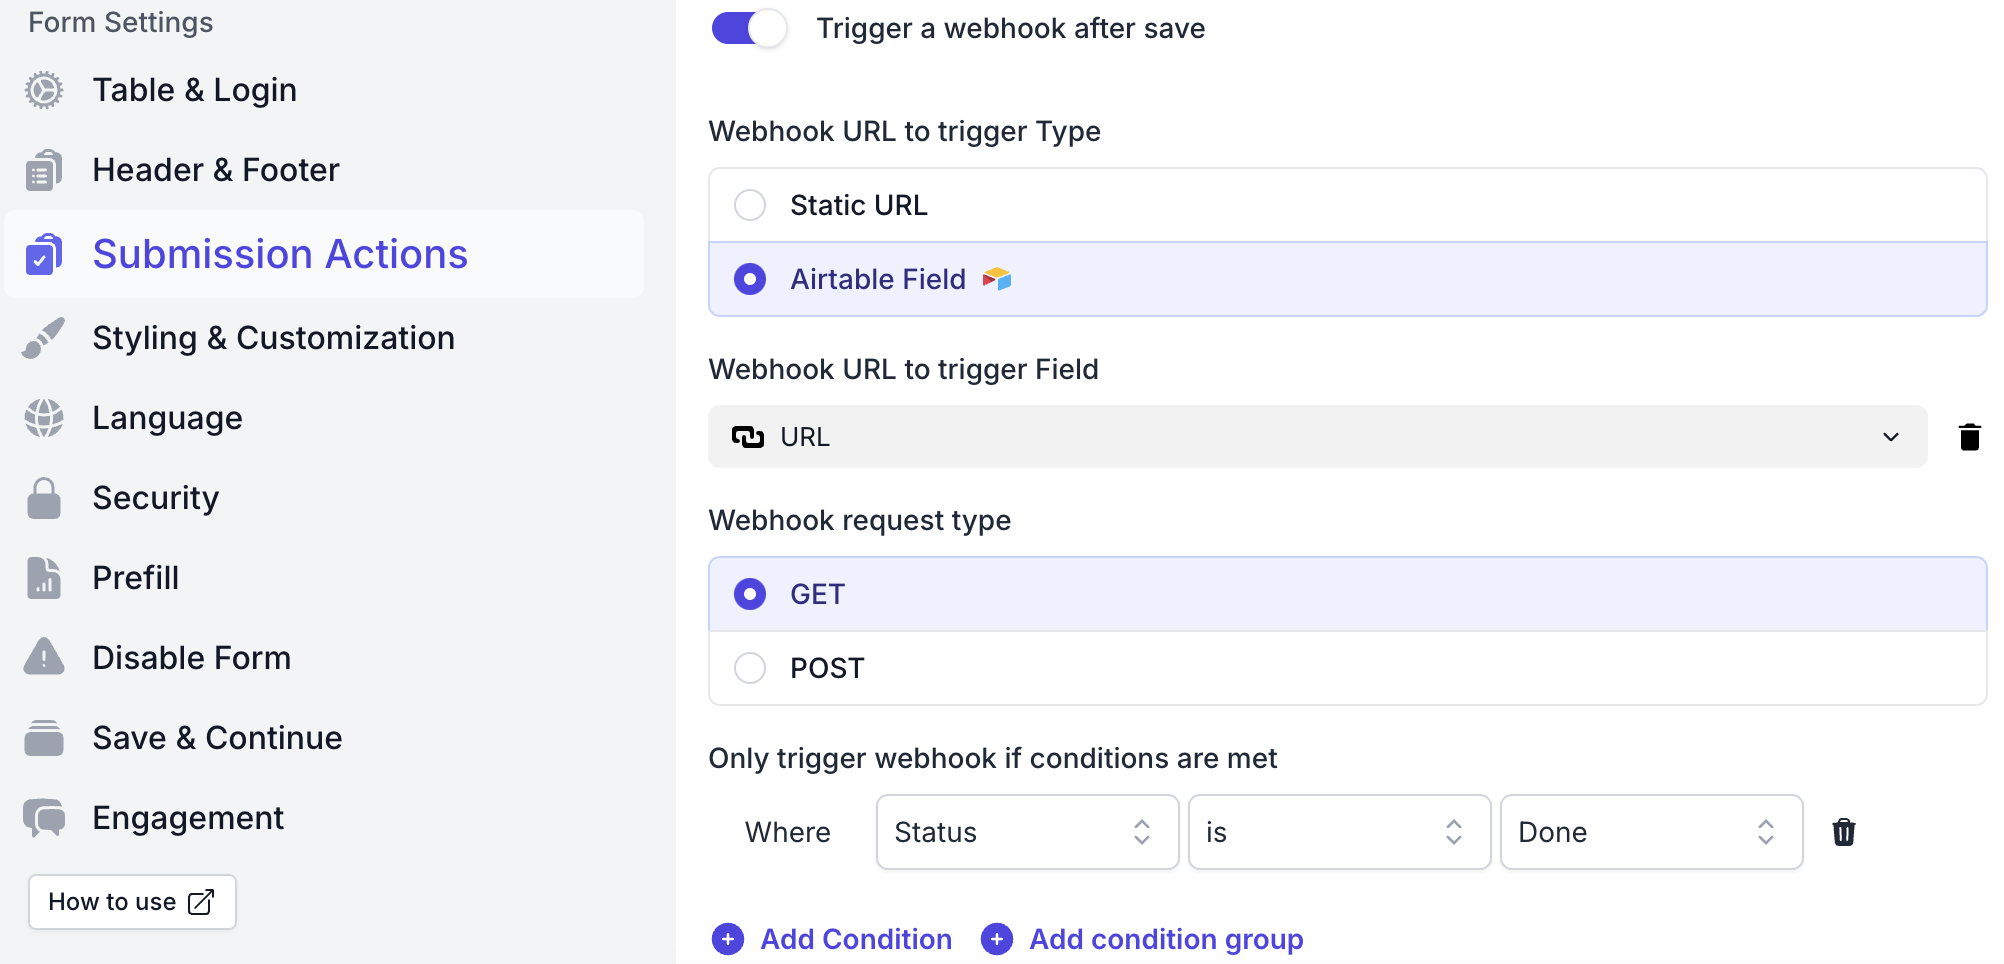
Task: Add Condition to the webhook trigger
Action: [832, 939]
